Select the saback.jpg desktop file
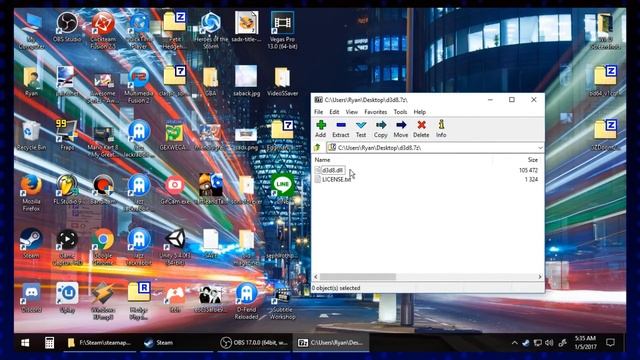 point(247,81)
